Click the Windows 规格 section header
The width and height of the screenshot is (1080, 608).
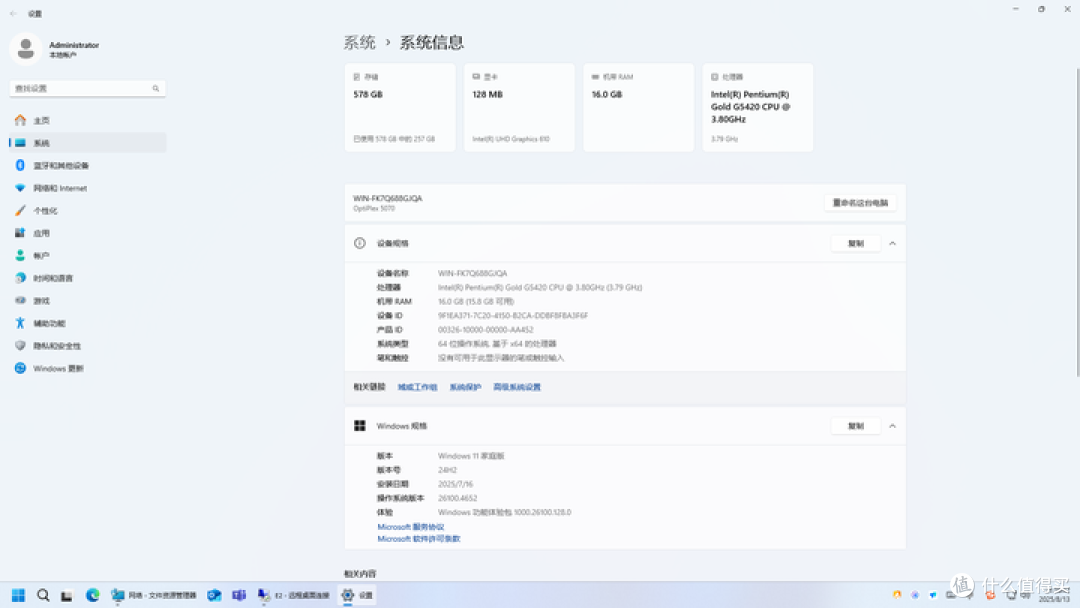pos(625,426)
